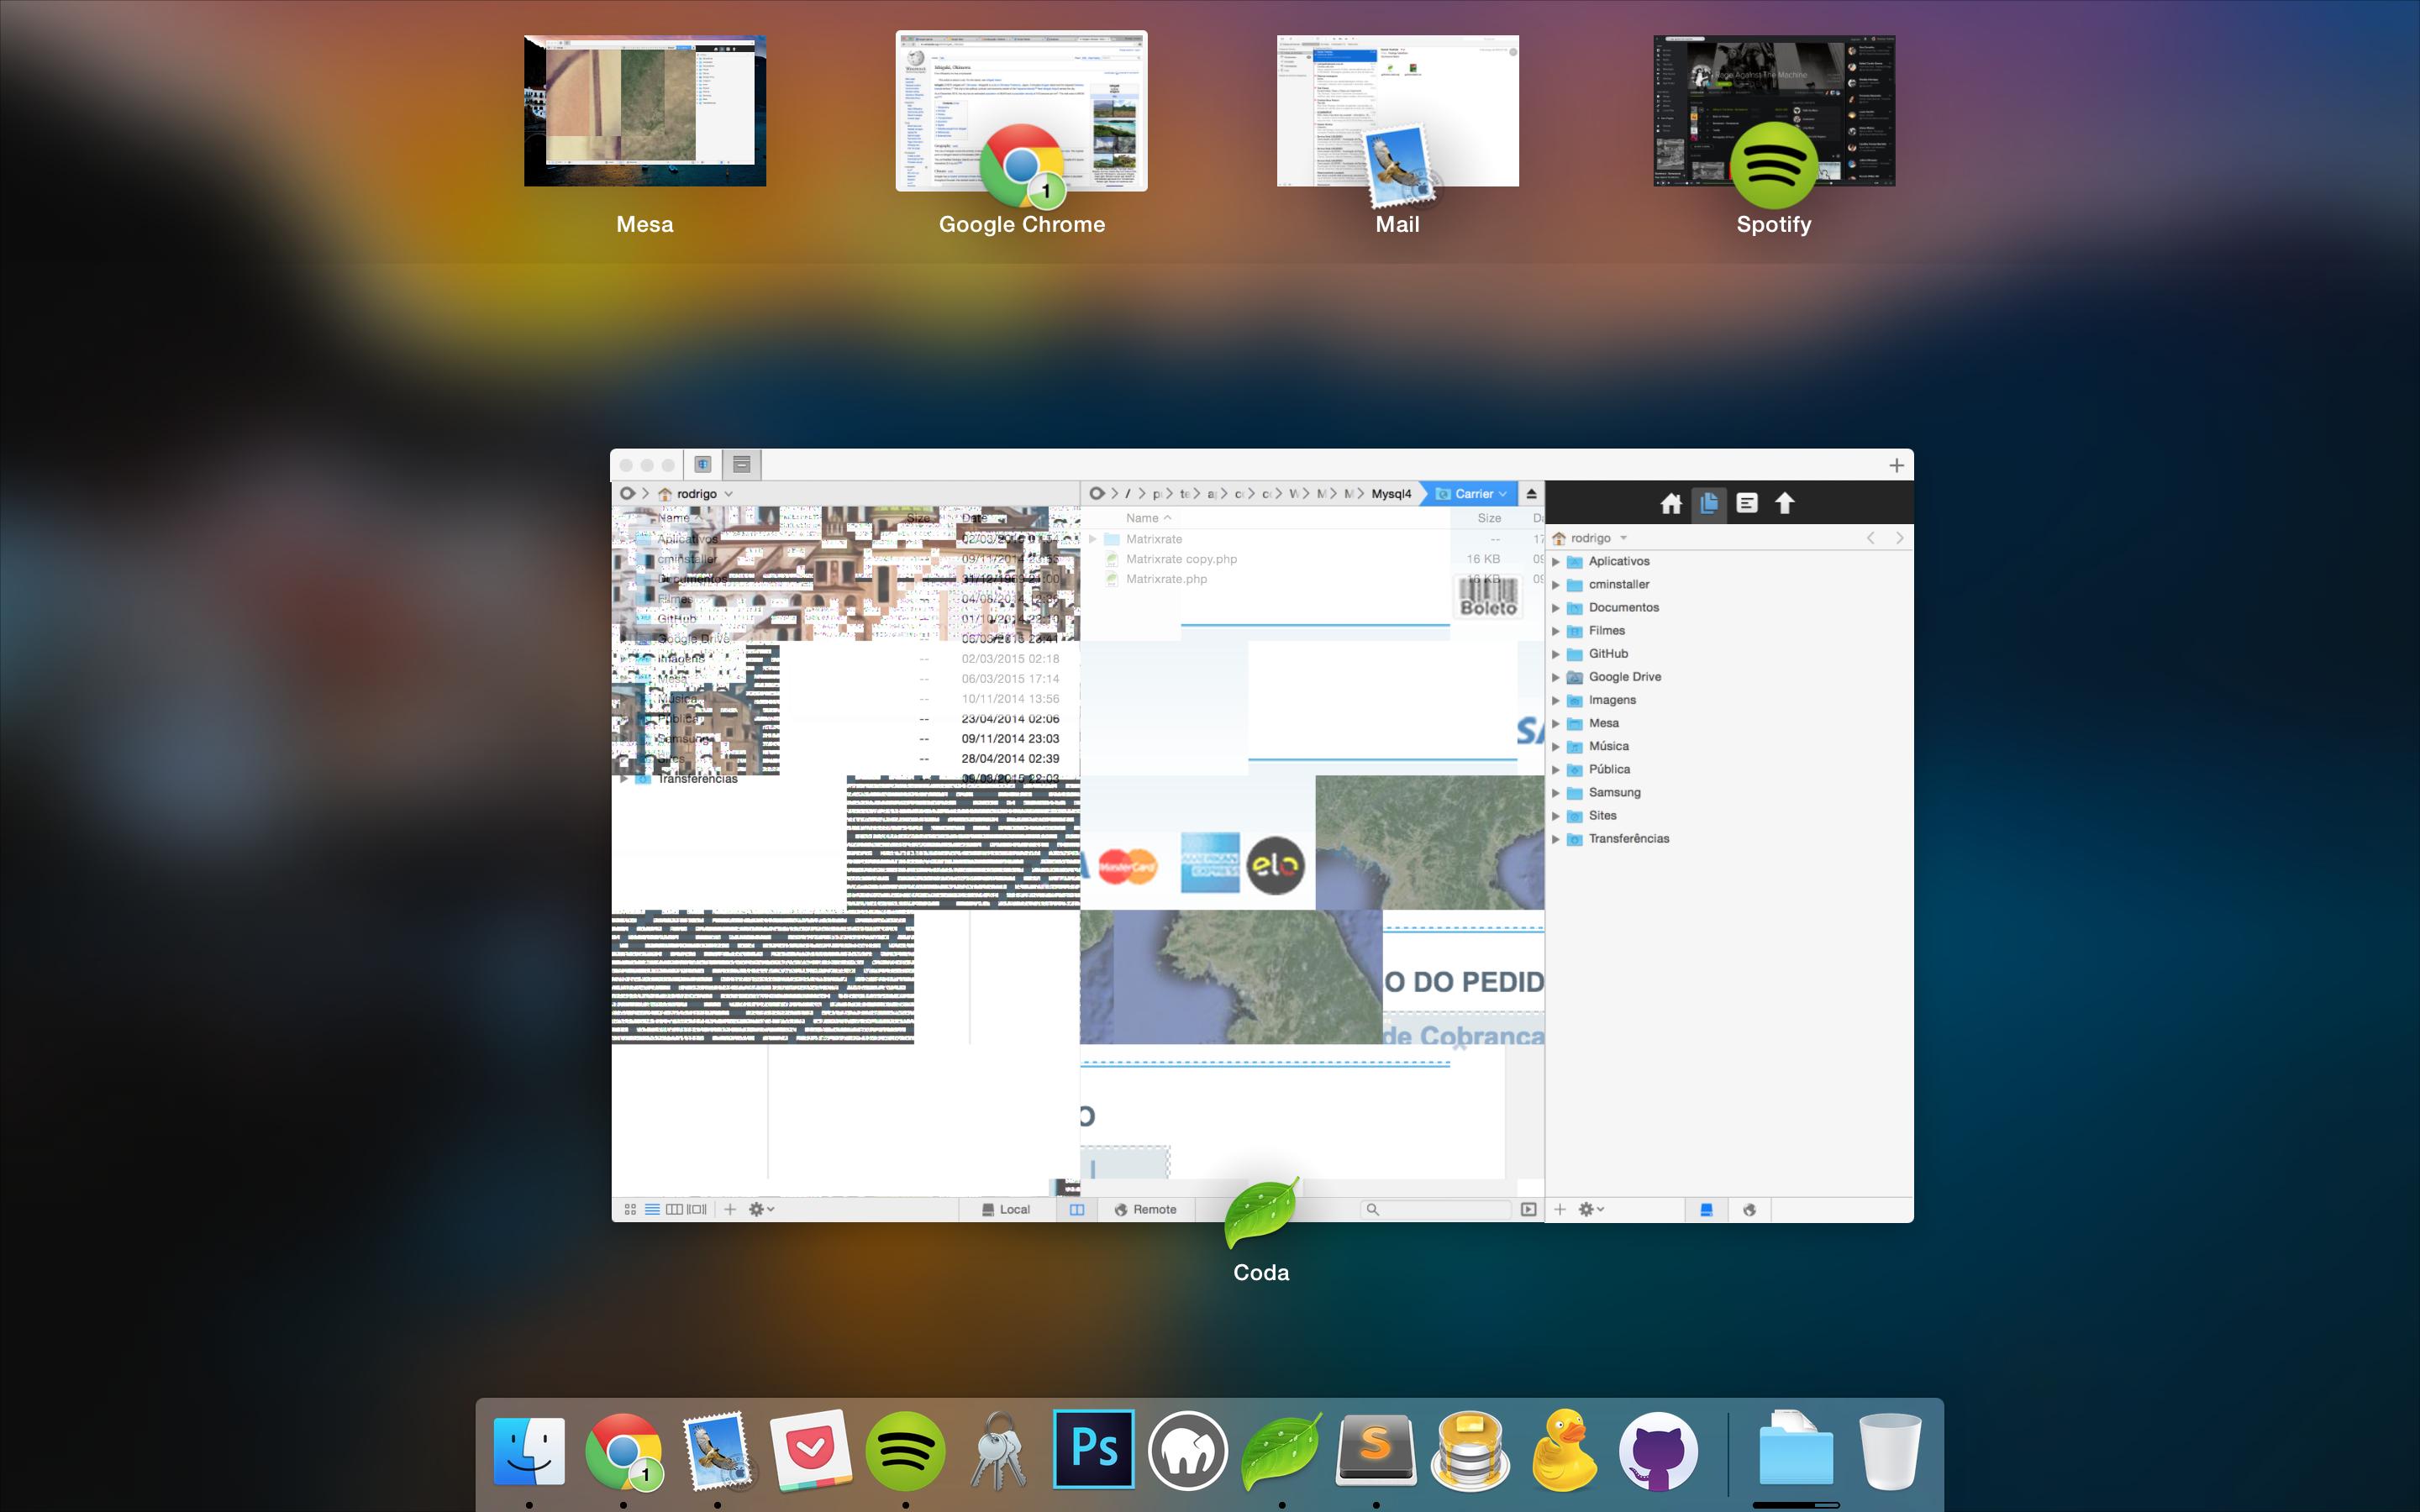Image resolution: width=2420 pixels, height=1512 pixels.
Task: Click Mysql4 in the path bar
Action: 1391,494
